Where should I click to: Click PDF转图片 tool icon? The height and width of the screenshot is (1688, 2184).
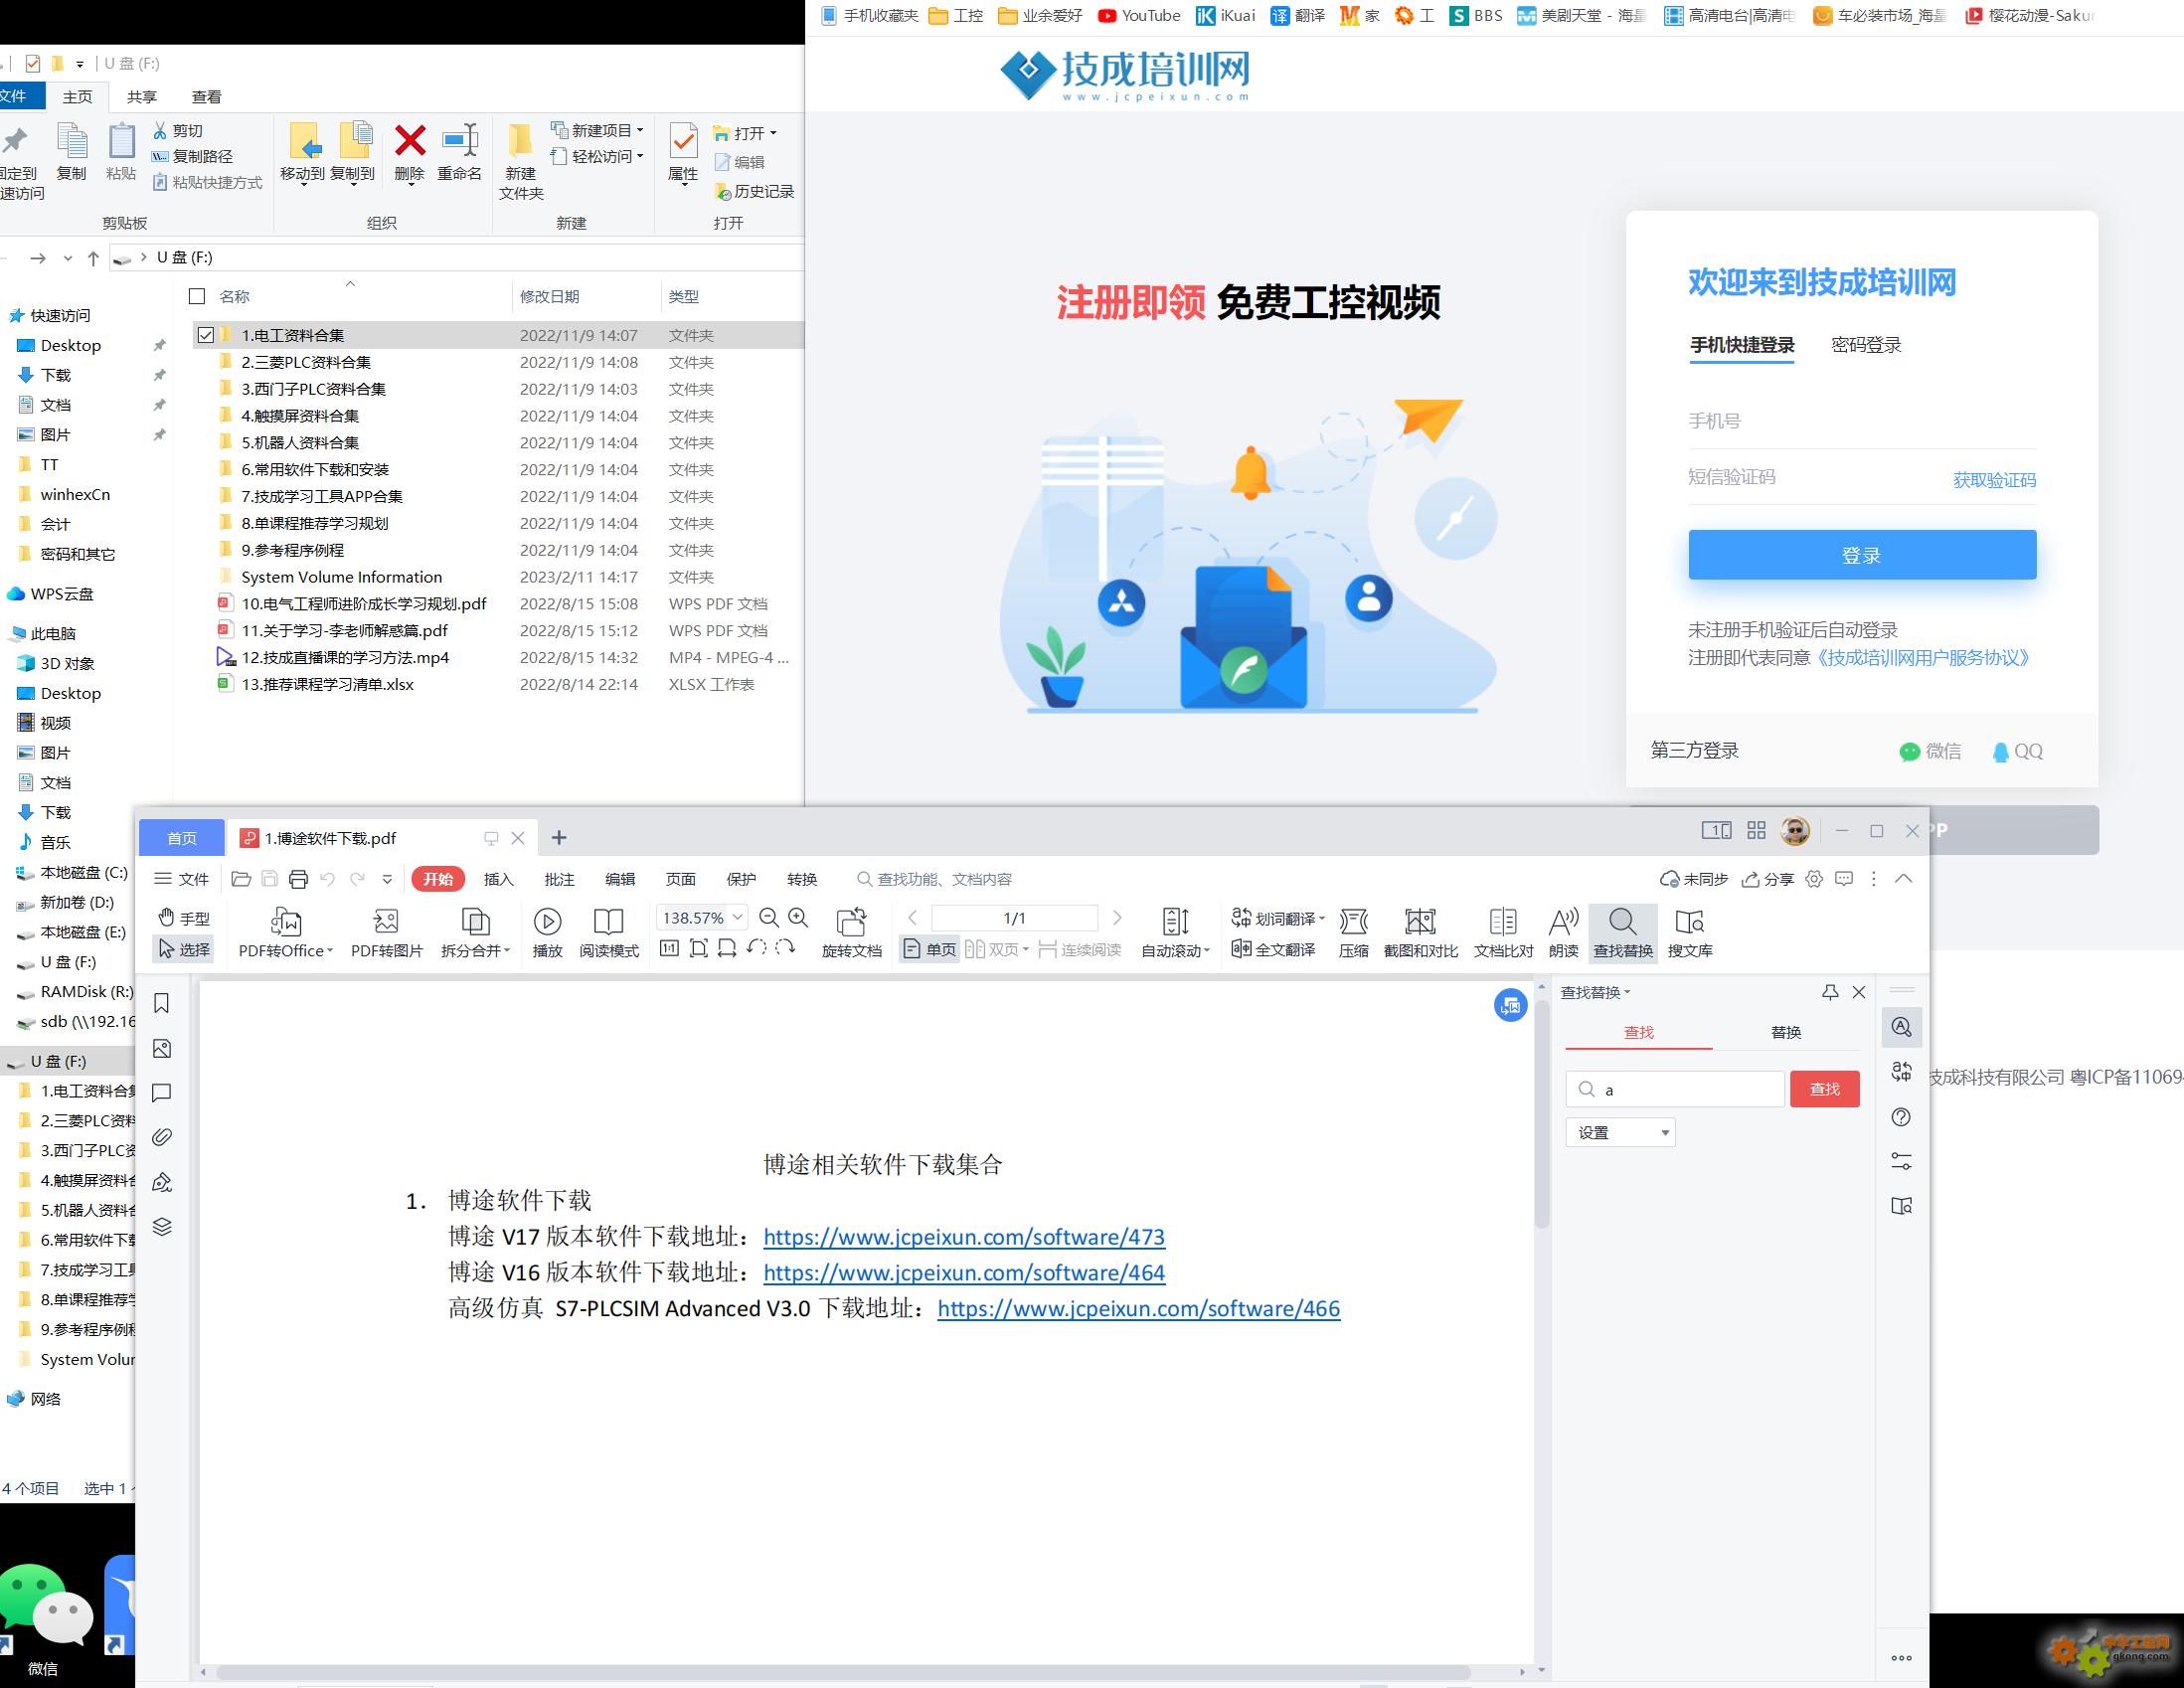(x=386, y=921)
